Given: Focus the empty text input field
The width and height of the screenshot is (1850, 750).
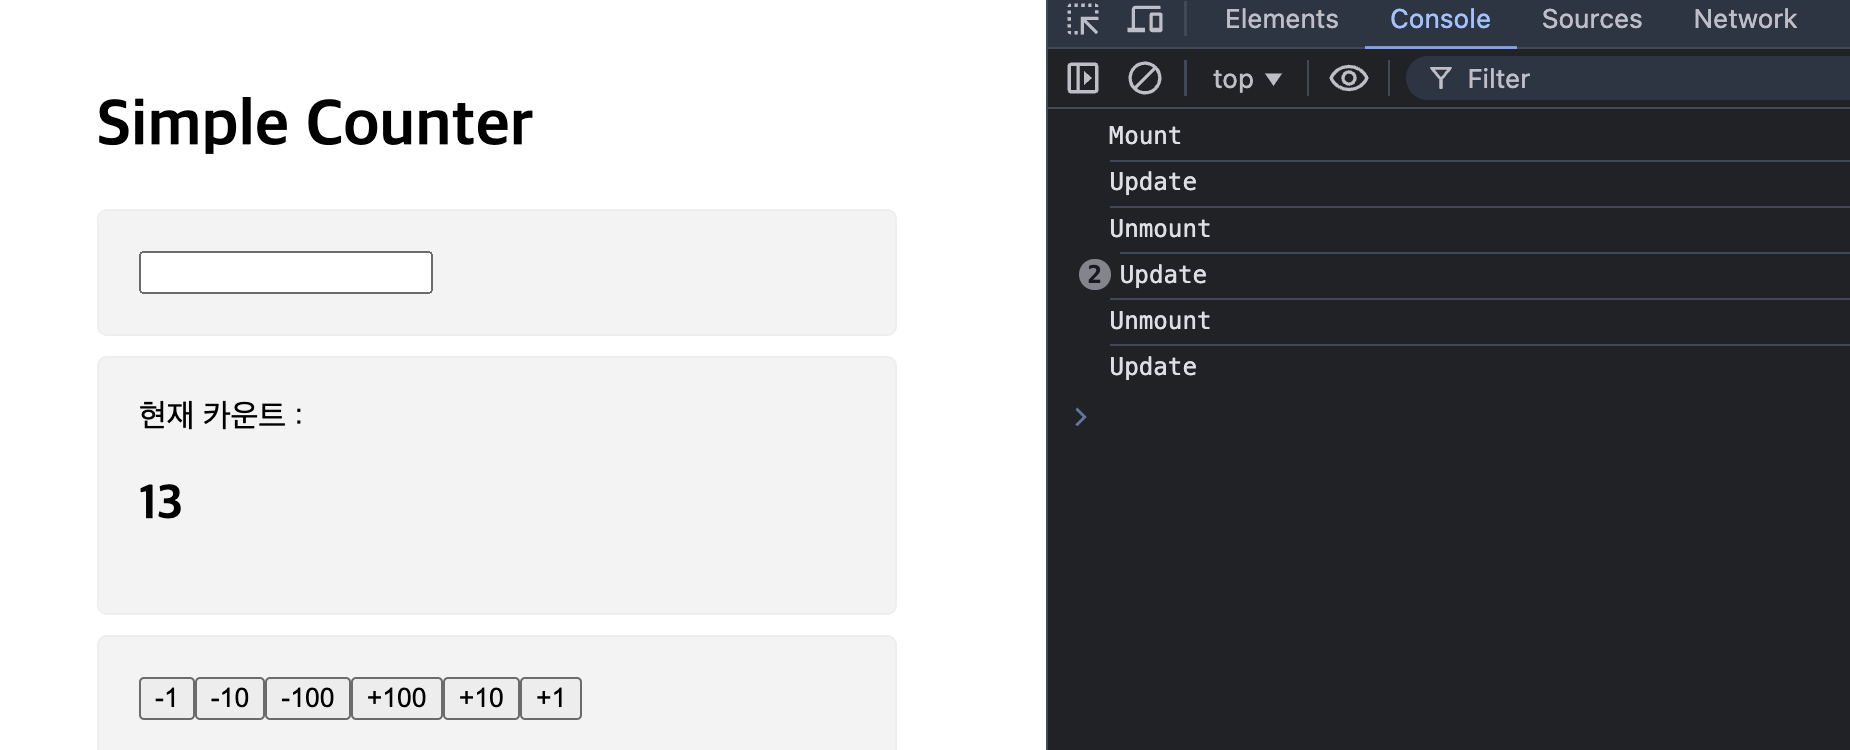Looking at the screenshot, I should 286,272.
